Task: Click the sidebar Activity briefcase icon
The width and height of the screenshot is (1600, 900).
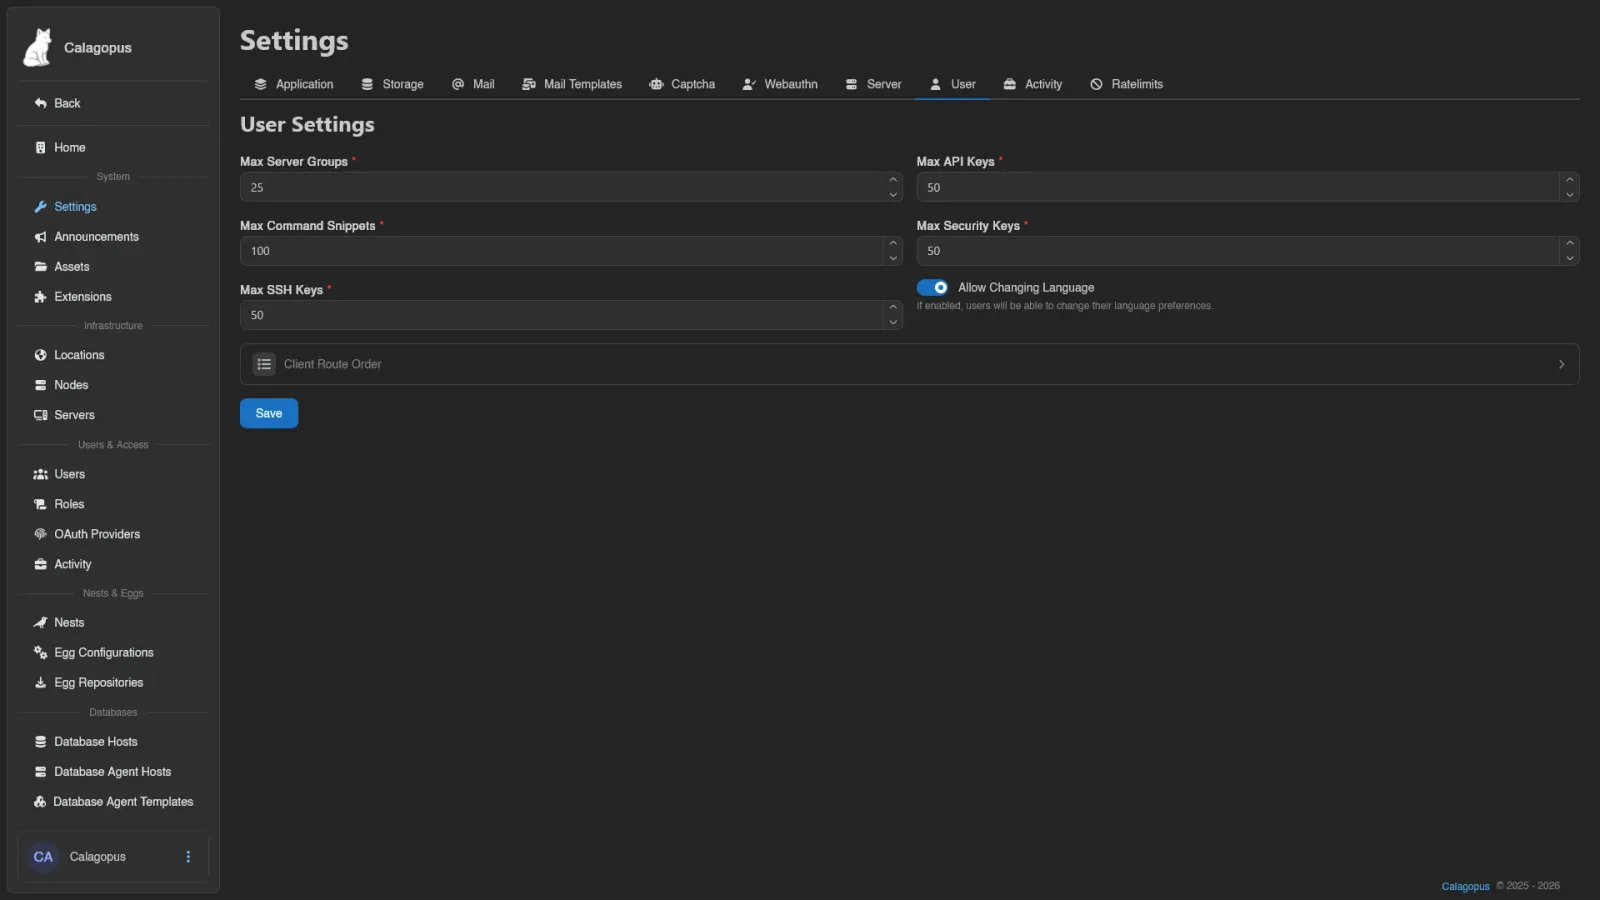Action: pos(41,564)
